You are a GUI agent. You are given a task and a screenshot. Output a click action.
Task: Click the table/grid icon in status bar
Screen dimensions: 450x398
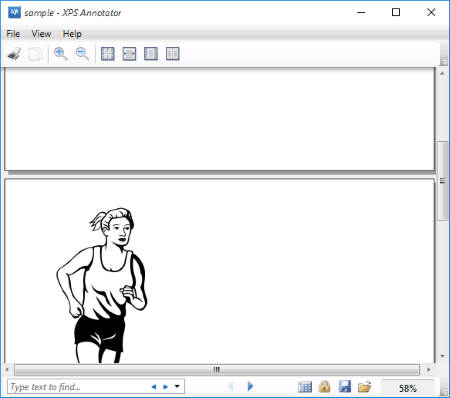(x=305, y=387)
